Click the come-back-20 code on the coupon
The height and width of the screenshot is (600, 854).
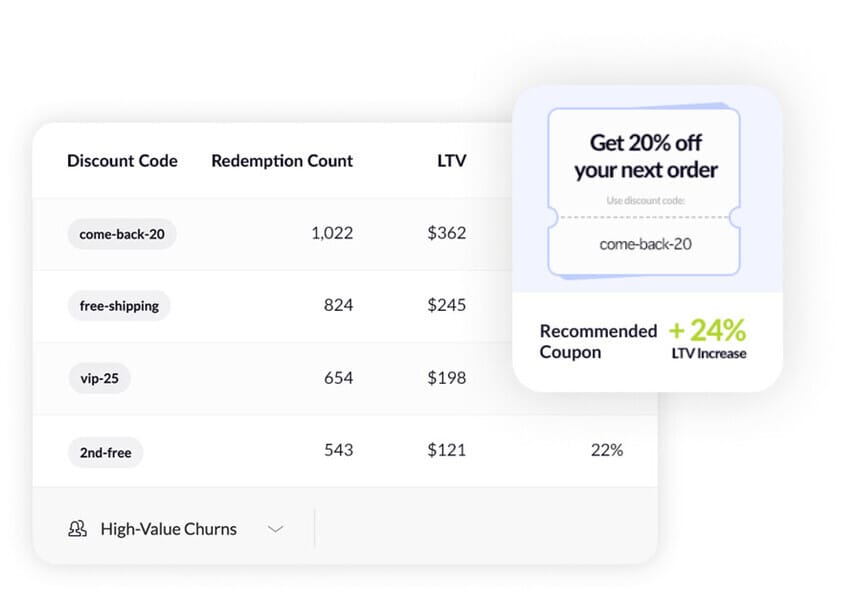645,243
